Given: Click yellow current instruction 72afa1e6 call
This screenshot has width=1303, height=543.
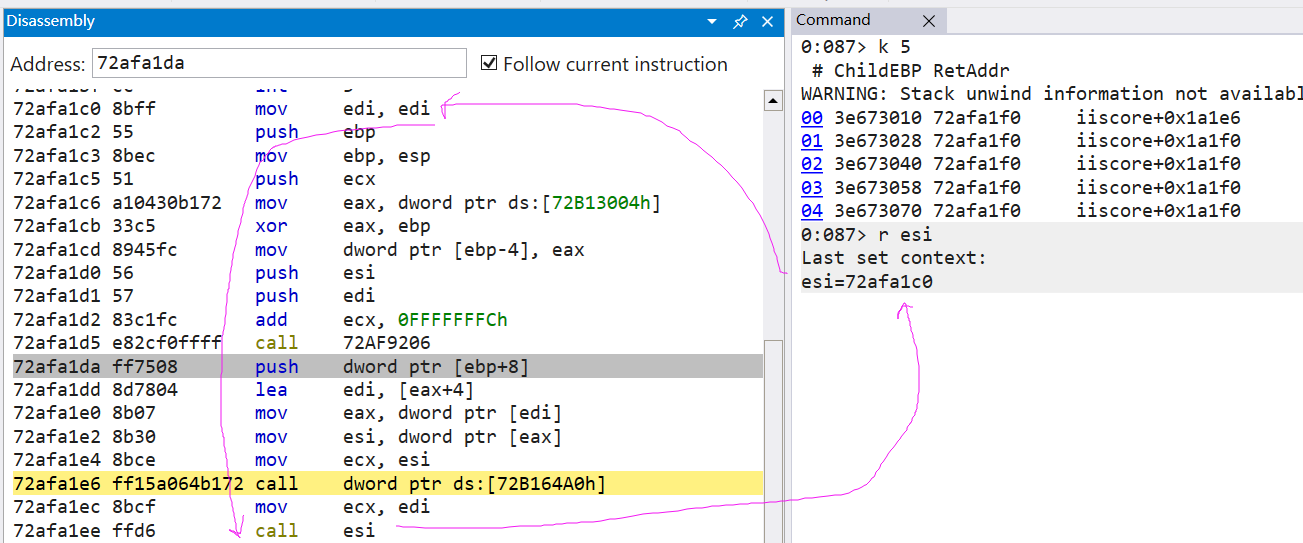Looking at the screenshot, I should [x=387, y=484].
